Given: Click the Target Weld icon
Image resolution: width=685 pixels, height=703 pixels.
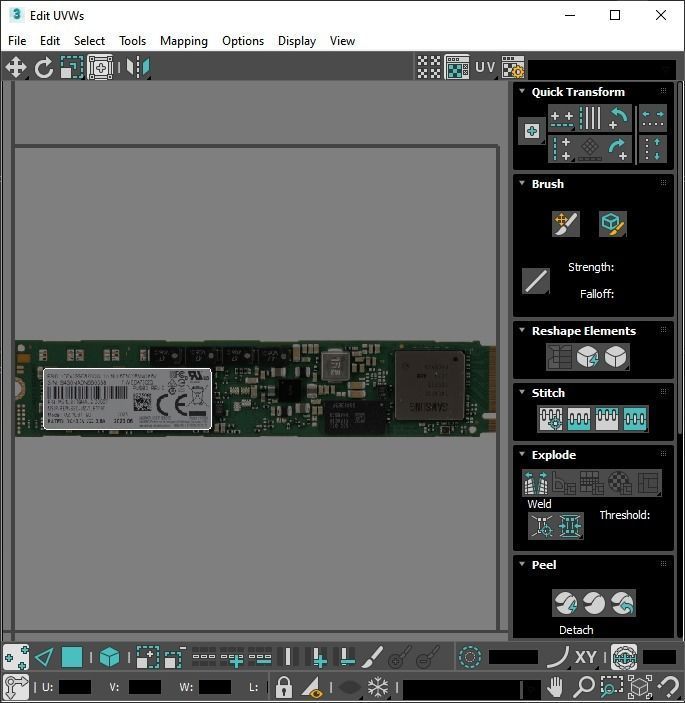Looking at the screenshot, I should click(x=542, y=526).
